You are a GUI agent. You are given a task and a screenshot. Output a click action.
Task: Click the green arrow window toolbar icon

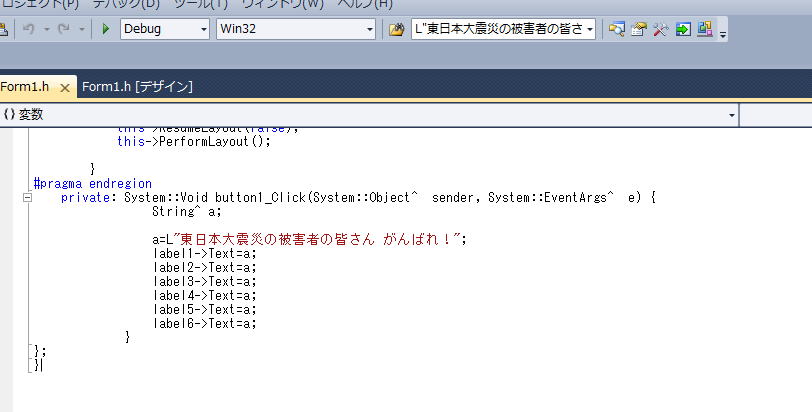pos(683,29)
